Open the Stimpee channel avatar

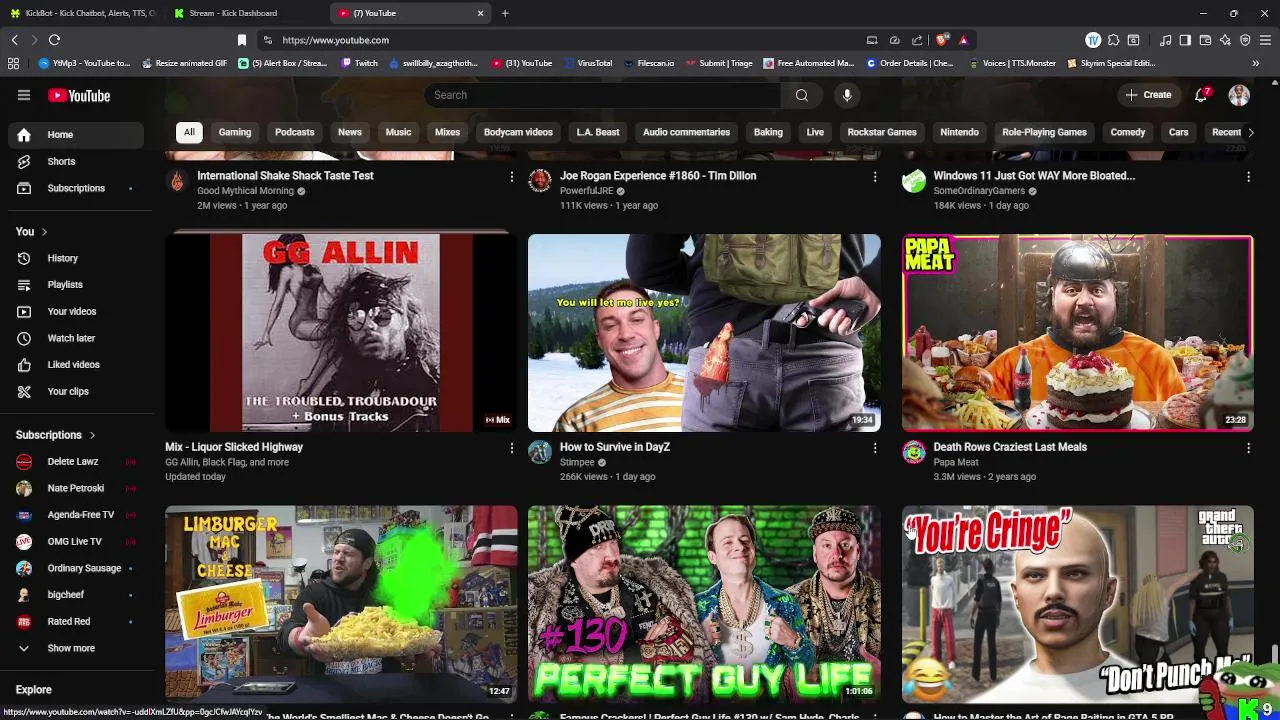coord(540,452)
